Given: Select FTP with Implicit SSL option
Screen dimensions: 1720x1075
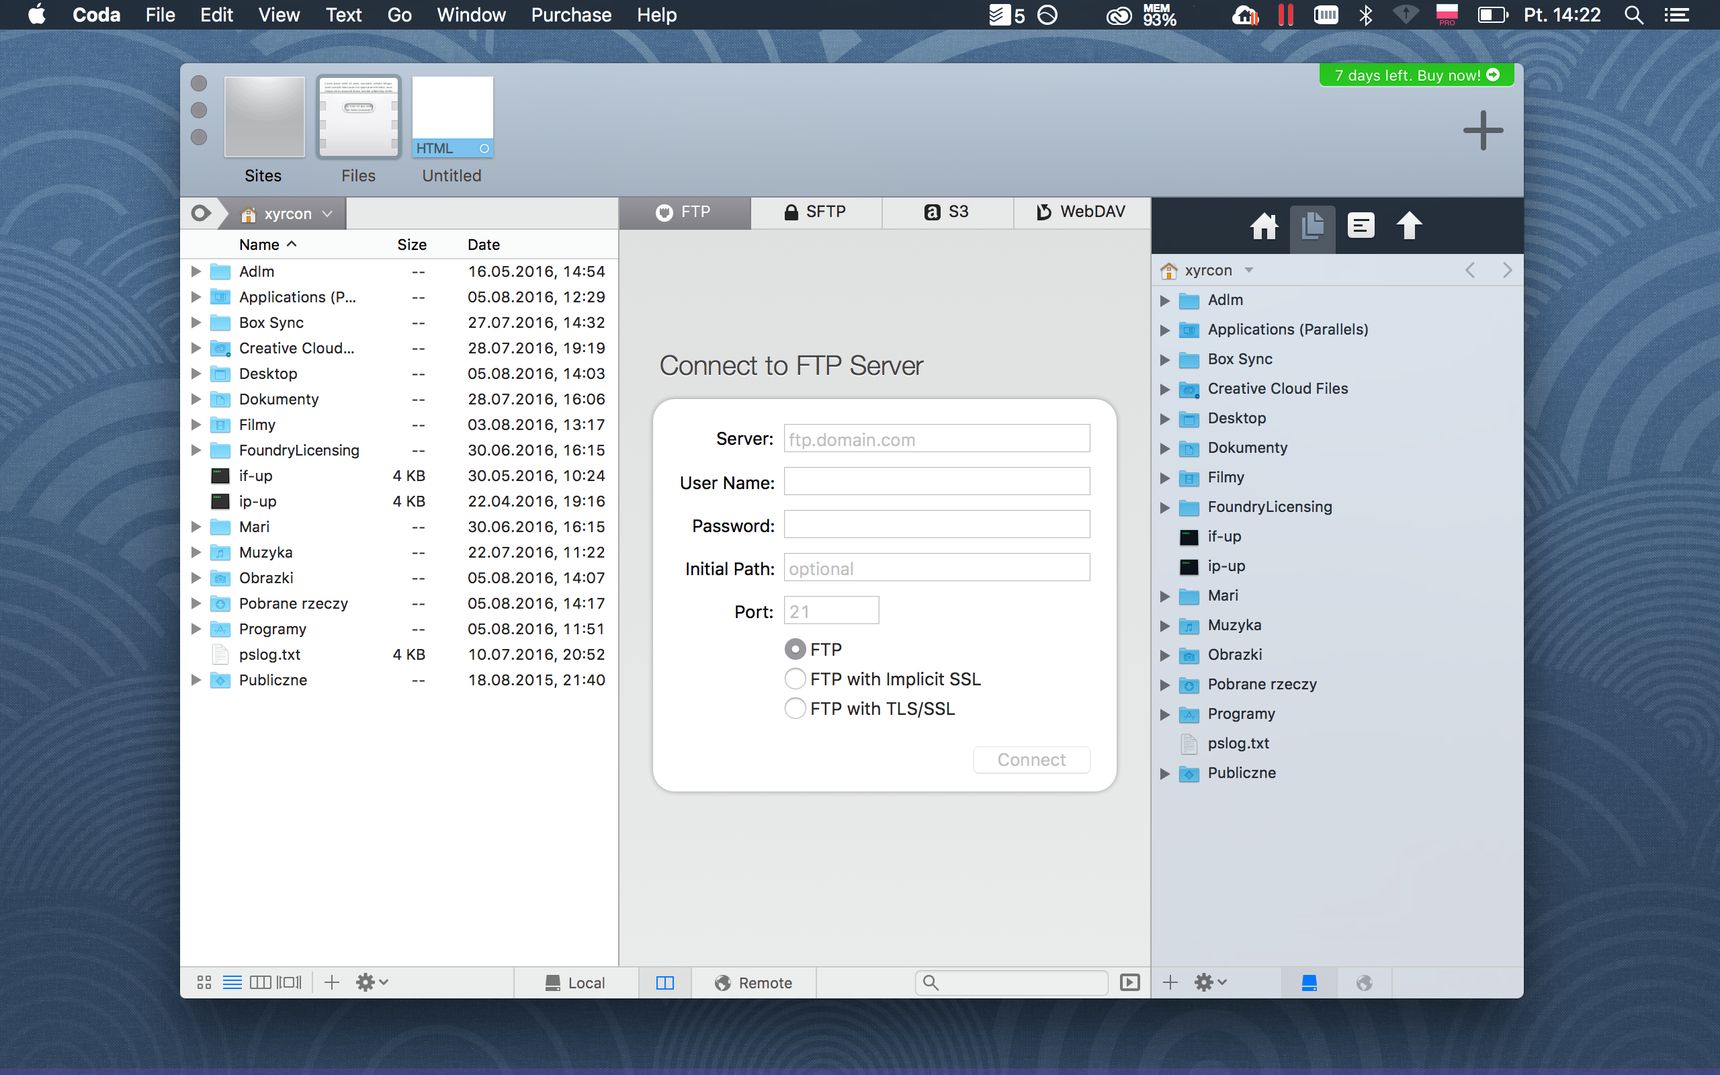Looking at the screenshot, I should pos(795,679).
